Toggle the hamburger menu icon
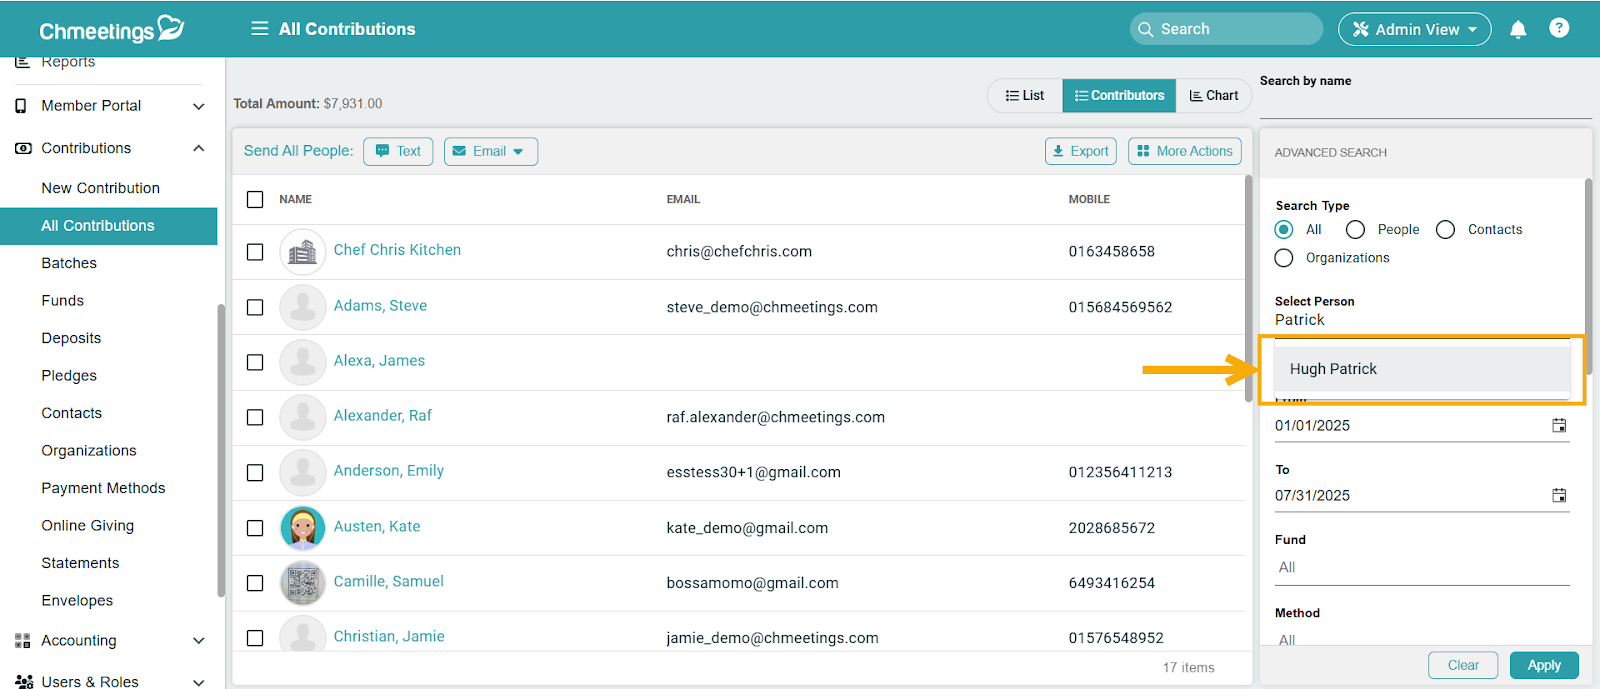The height and width of the screenshot is (689, 1600). [259, 29]
